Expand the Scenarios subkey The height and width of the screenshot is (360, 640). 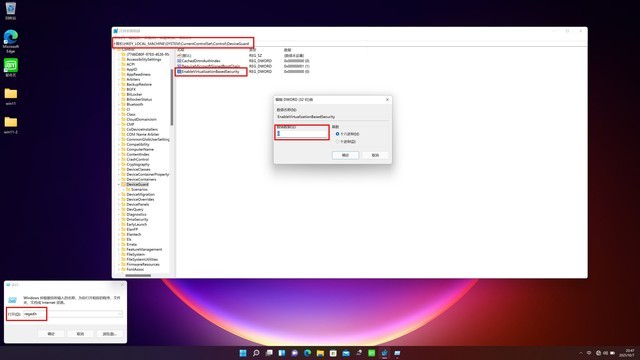click(123, 189)
